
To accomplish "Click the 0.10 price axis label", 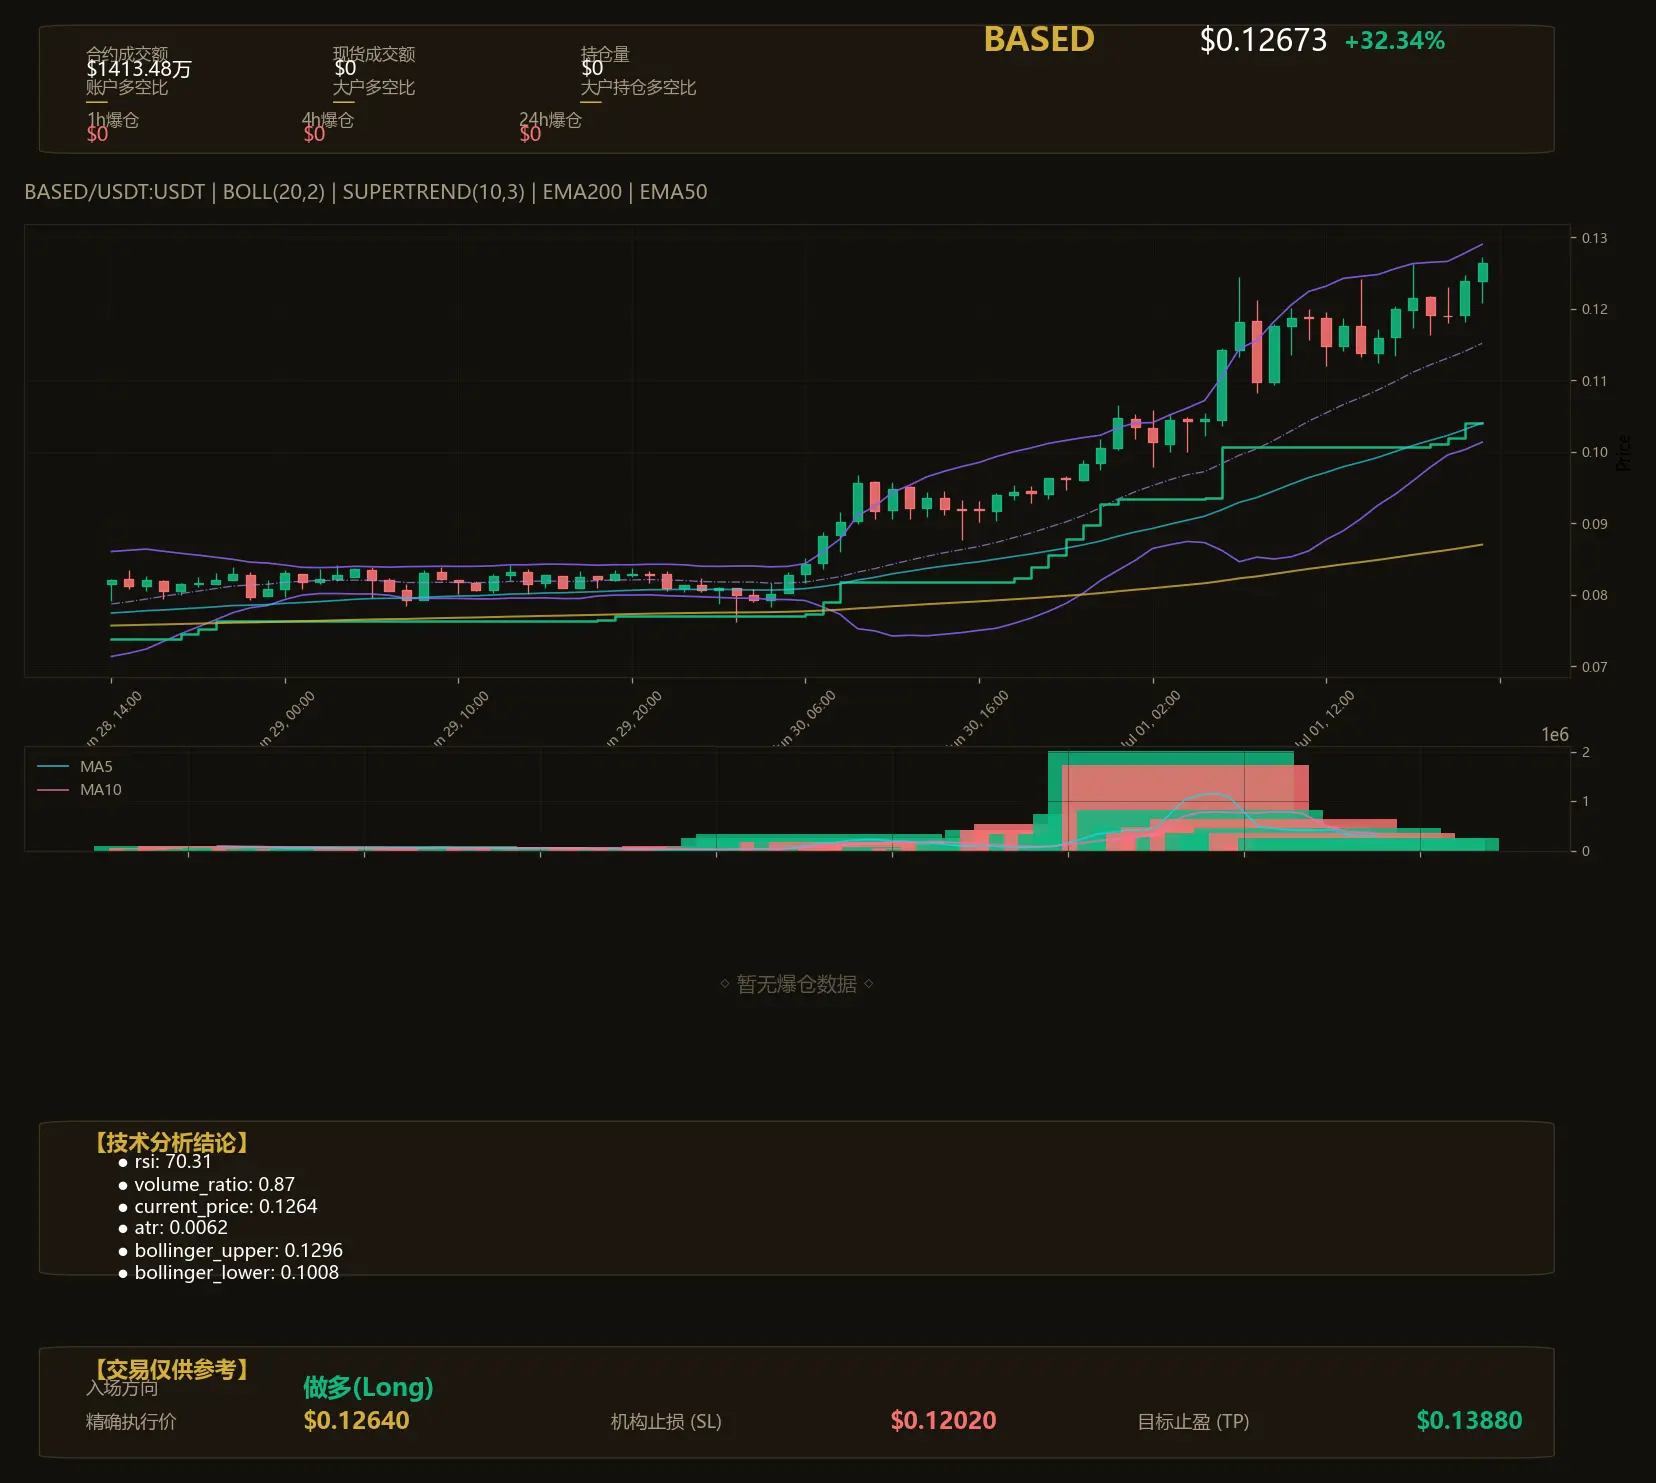I will [1594, 452].
